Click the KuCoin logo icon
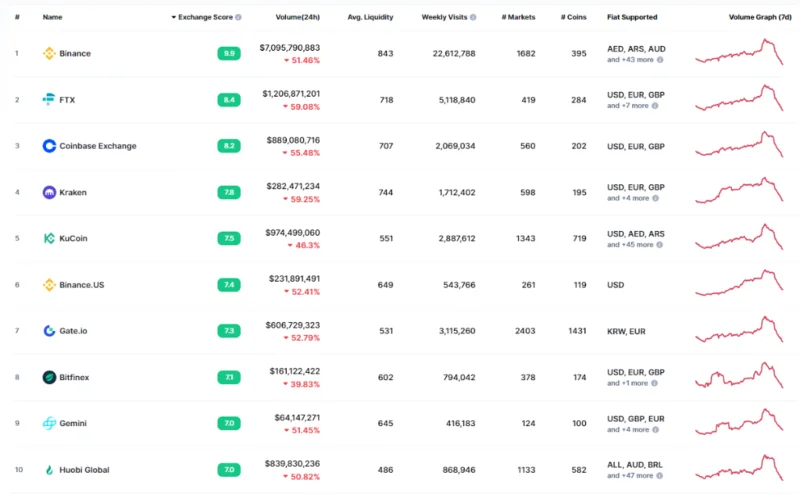 coord(49,238)
